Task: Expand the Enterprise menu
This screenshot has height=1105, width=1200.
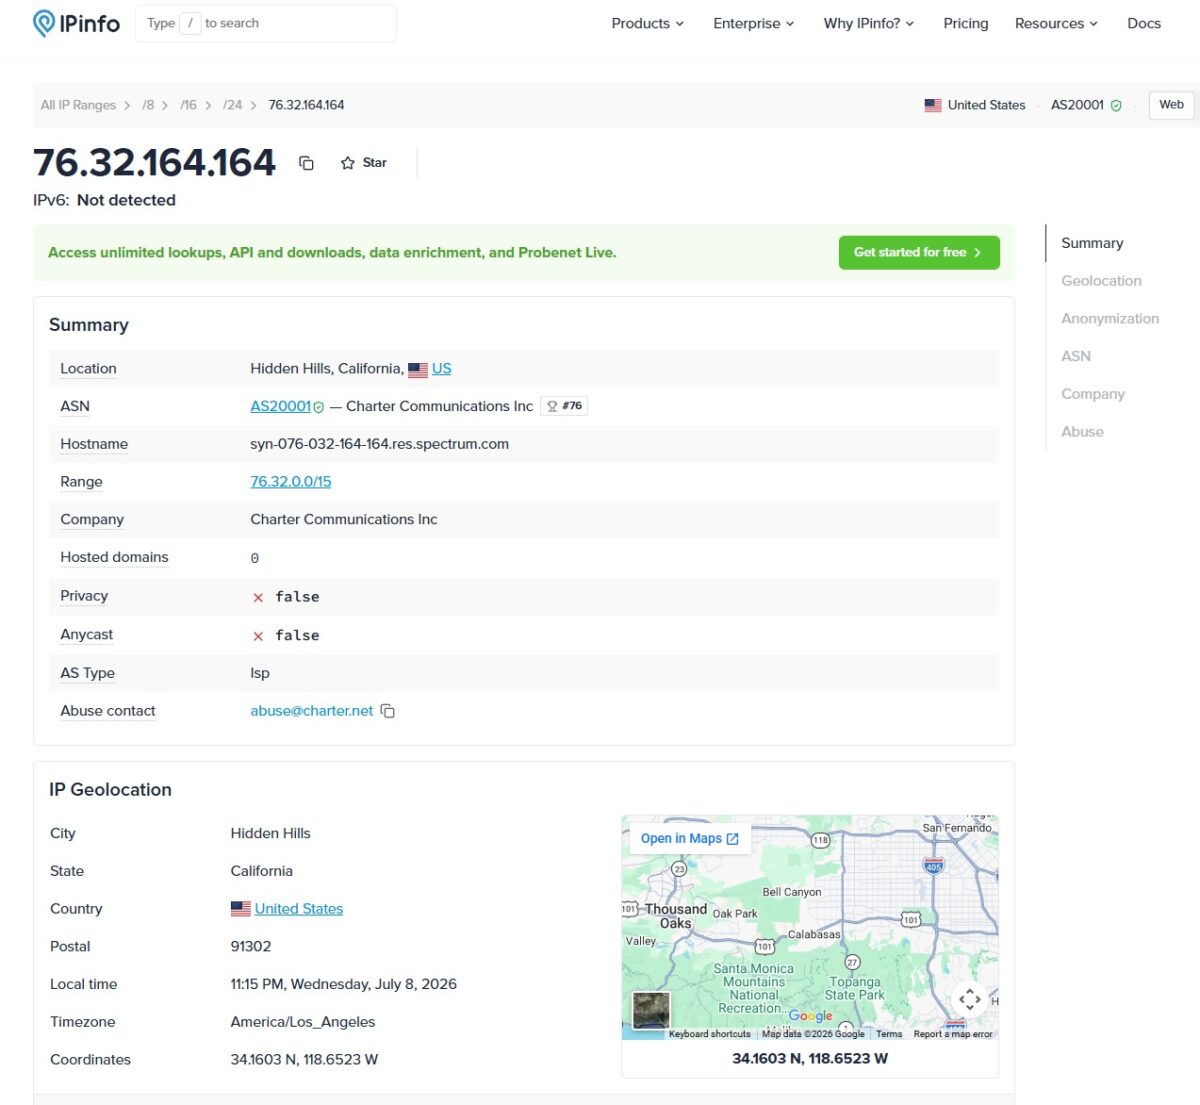Action: pos(753,23)
